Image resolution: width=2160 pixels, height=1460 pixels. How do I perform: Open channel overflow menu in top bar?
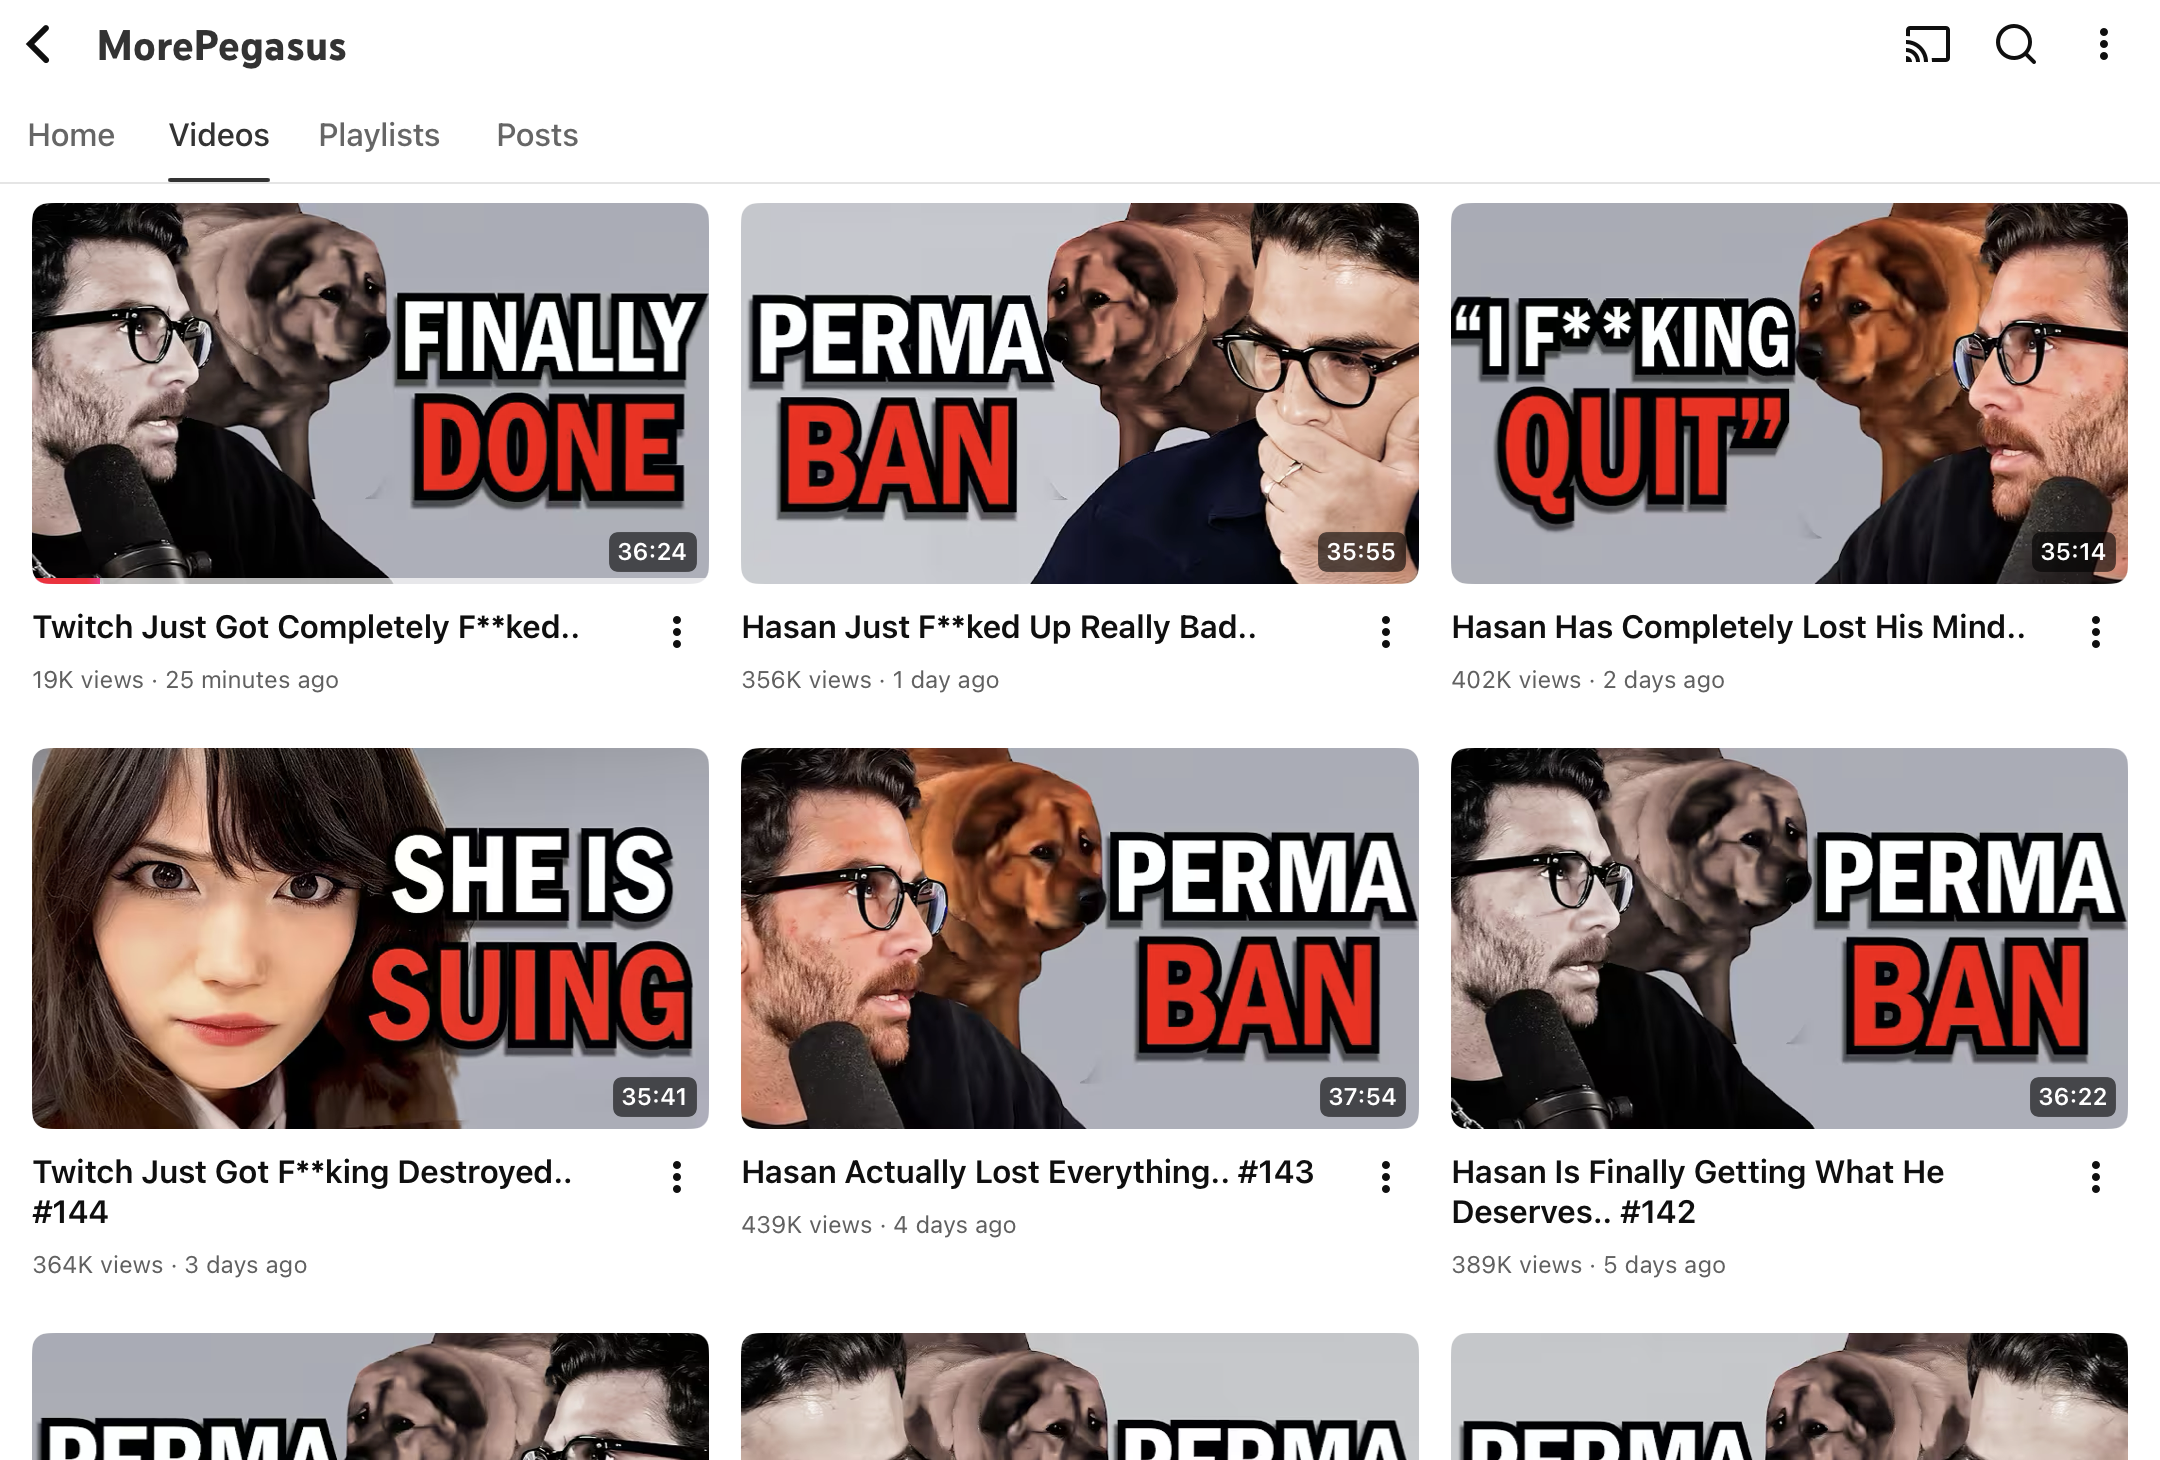click(x=2103, y=45)
